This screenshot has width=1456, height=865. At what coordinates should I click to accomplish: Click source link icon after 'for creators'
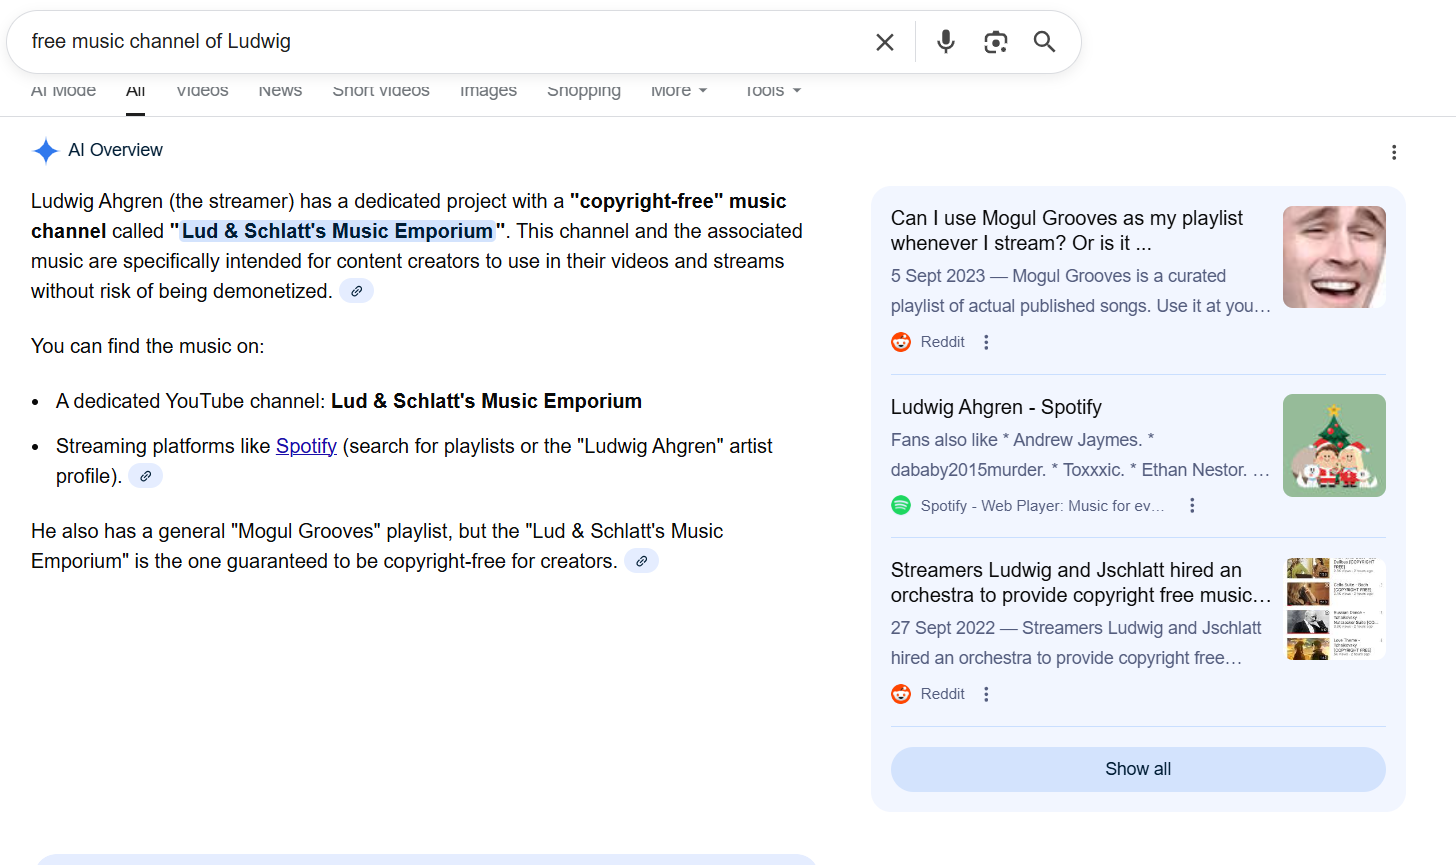click(x=641, y=561)
